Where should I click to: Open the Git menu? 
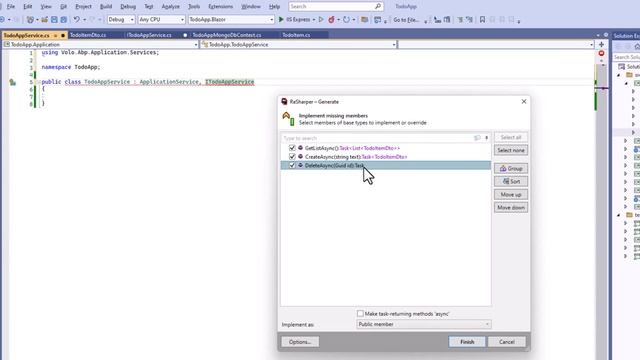click(63, 7)
